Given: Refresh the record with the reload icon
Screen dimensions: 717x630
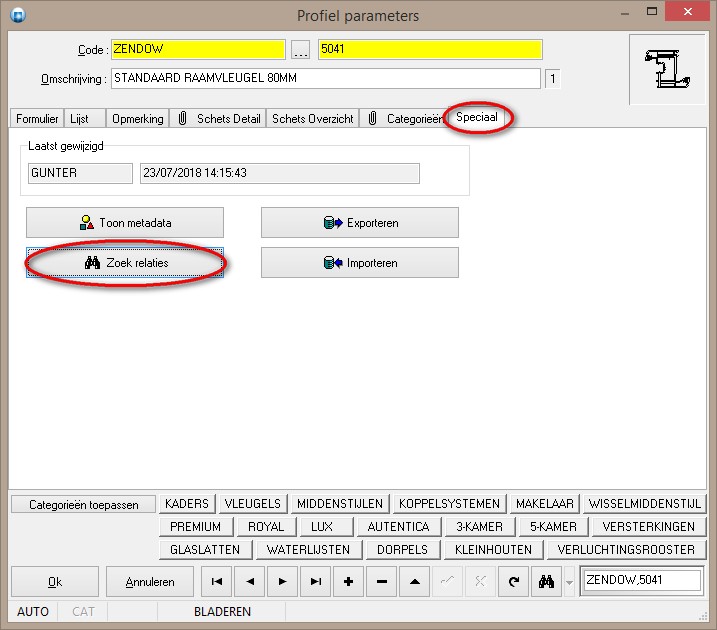Looking at the screenshot, I should [x=513, y=582].
